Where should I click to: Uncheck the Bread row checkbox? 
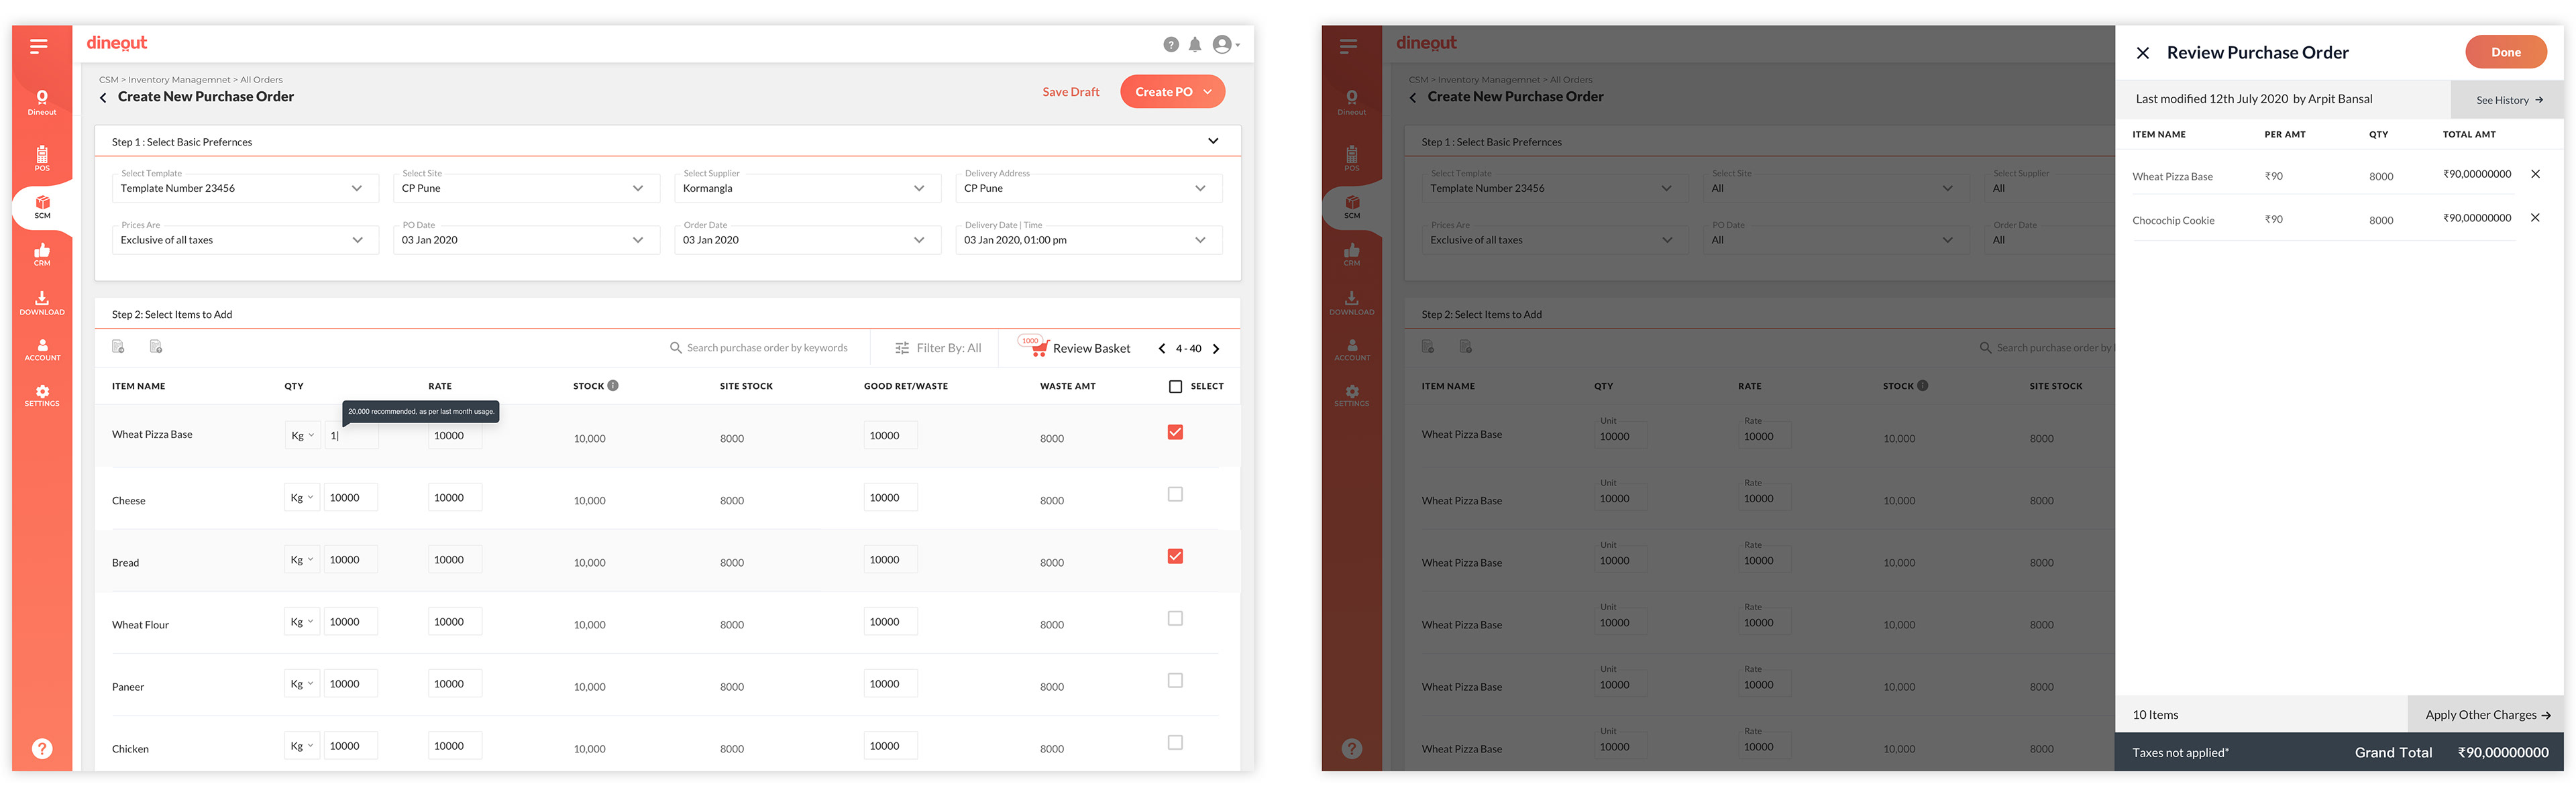1175,556
